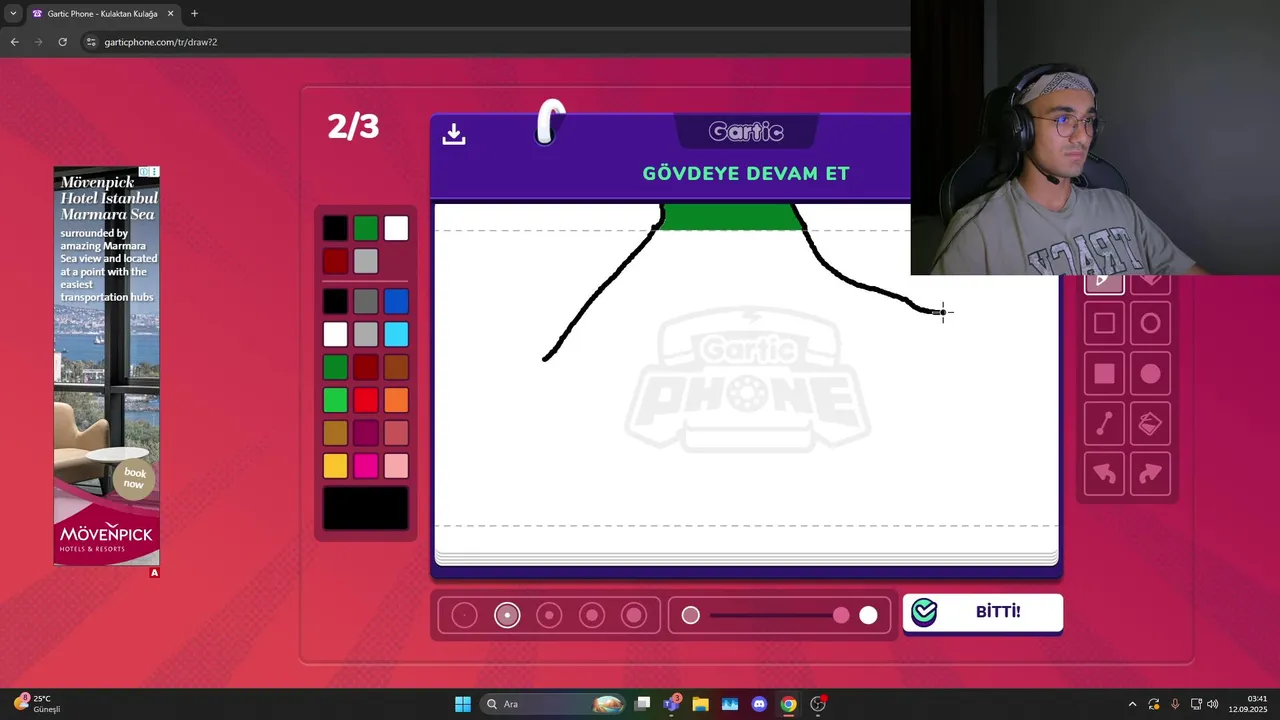Open the Windows Start menu

click(x=463, y=704)
